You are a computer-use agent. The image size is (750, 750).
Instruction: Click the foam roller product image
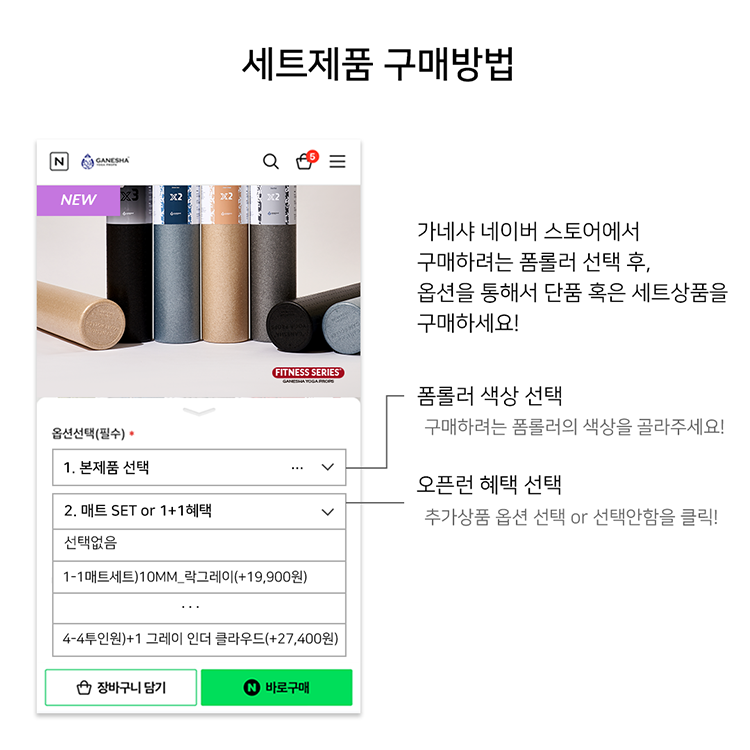[x=199, y=291]
